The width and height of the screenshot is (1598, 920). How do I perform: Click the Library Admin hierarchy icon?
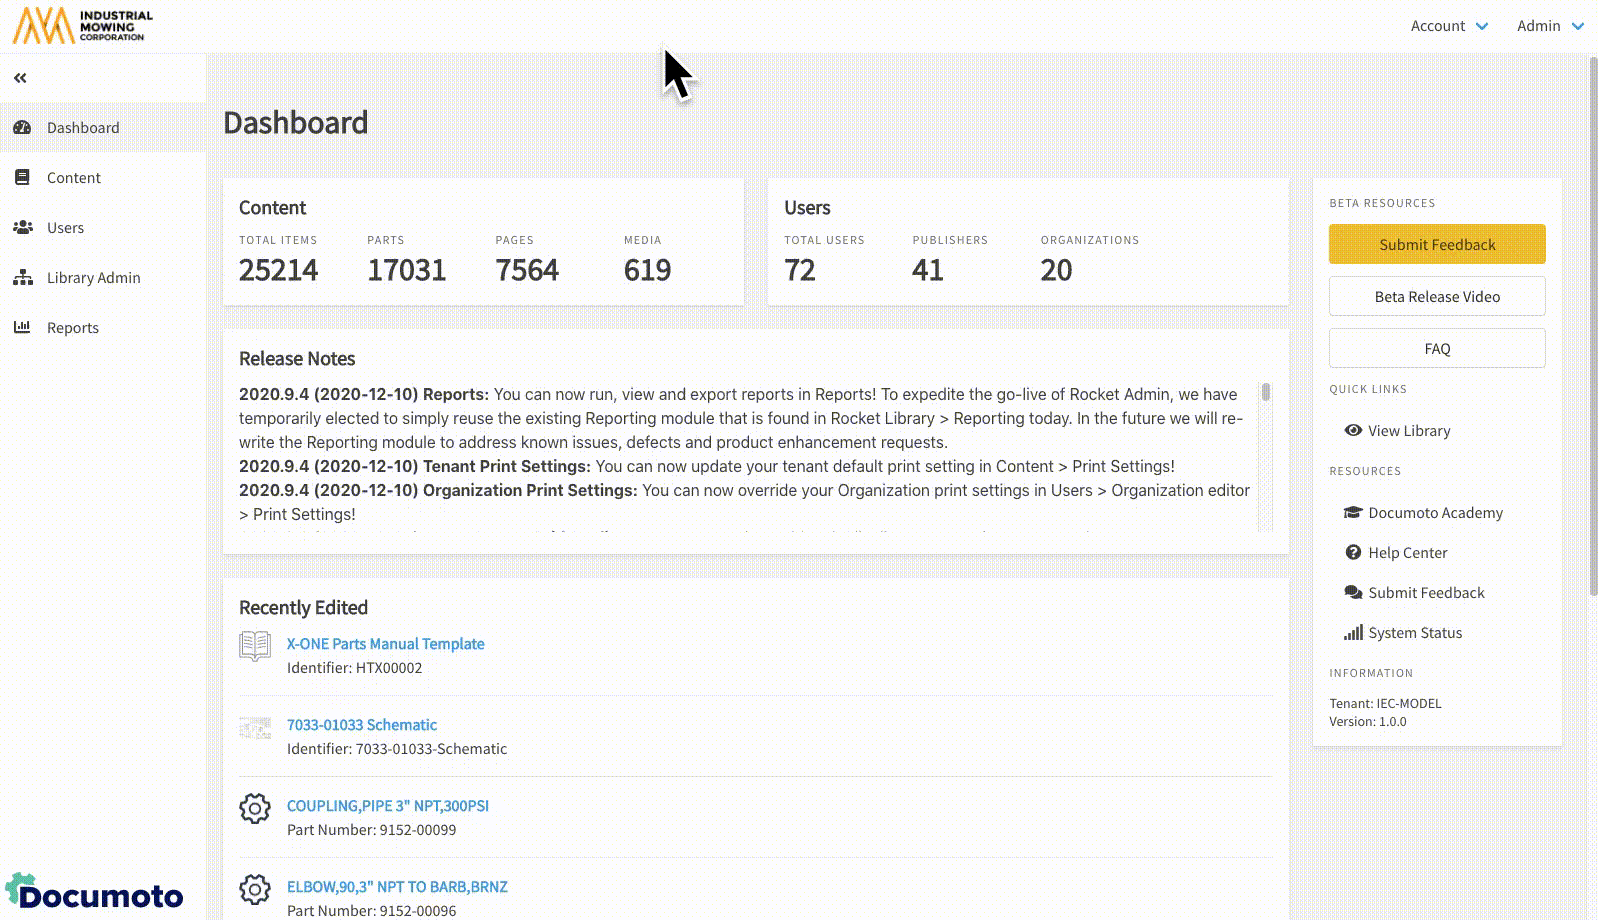22,278
